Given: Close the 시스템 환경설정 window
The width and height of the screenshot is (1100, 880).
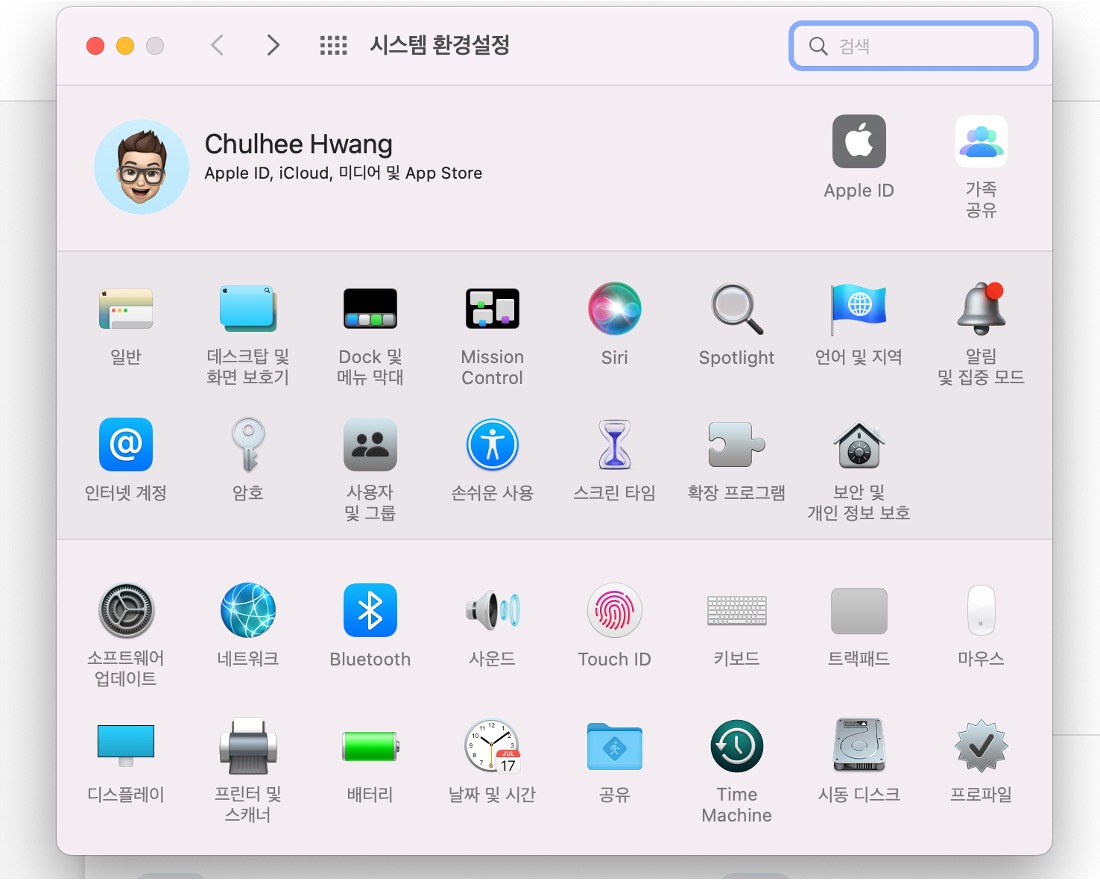Looking at the screenshot, I should coord(95,46).
